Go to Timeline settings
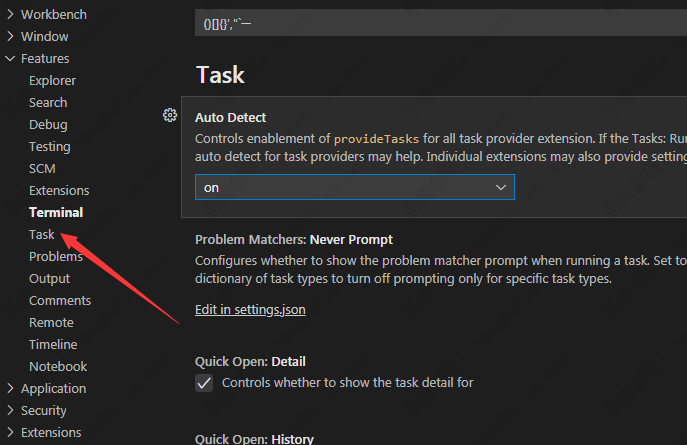 click(53, 345)
